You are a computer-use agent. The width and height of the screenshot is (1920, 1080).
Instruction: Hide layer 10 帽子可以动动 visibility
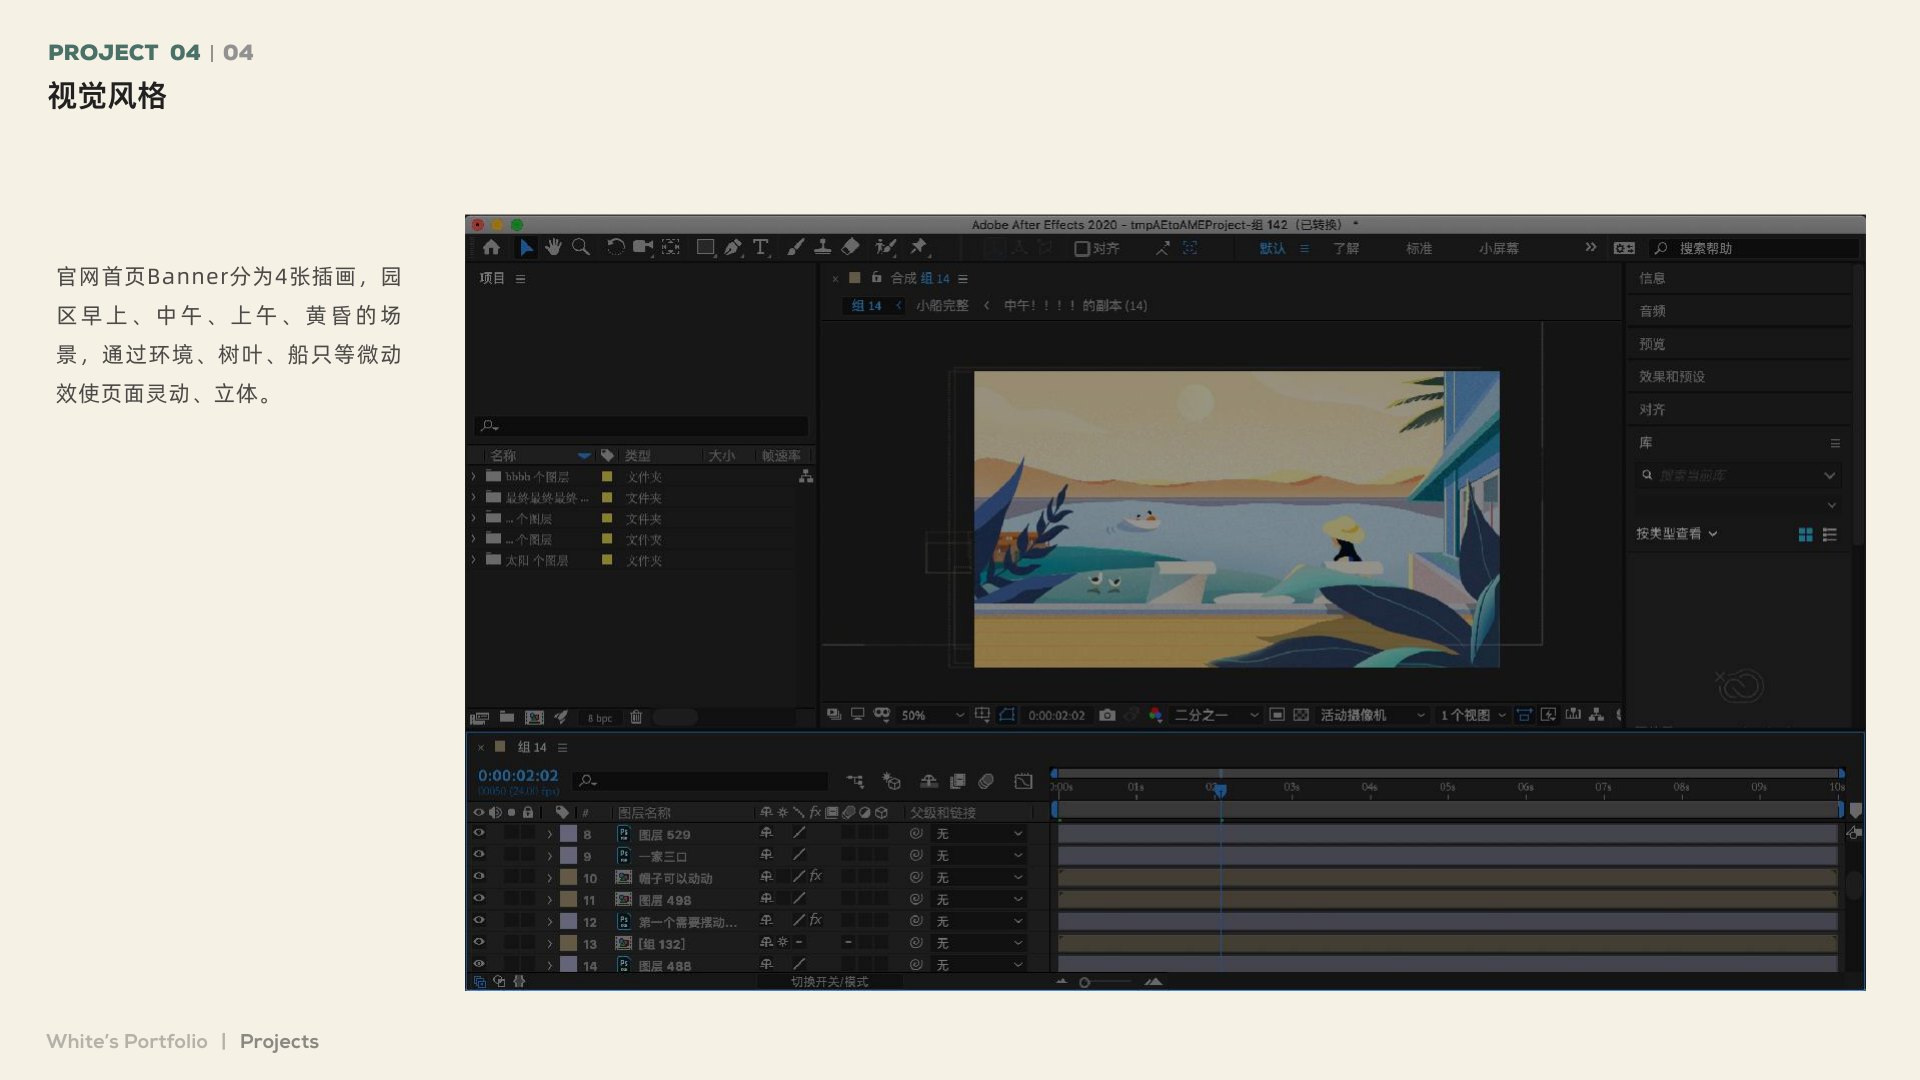click(x=479, y=877)
